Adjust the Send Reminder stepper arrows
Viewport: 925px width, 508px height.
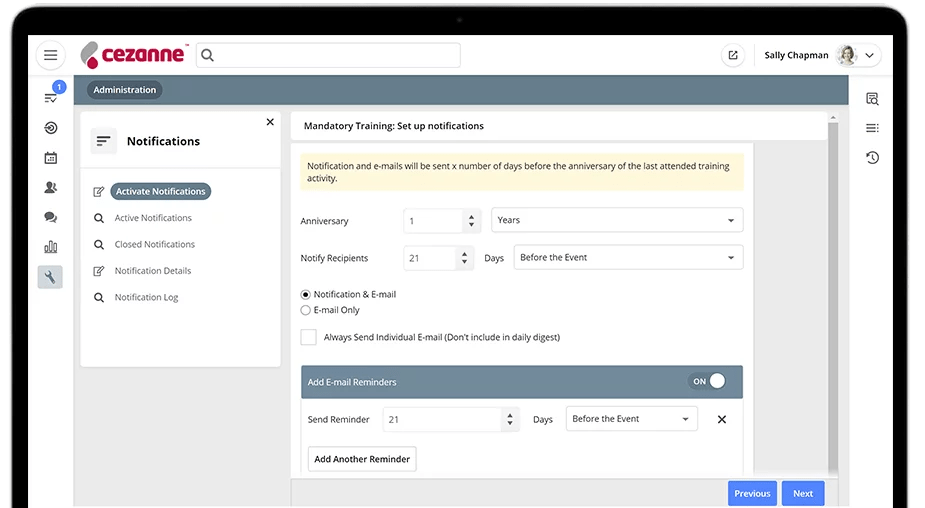(x=510, y=419)
